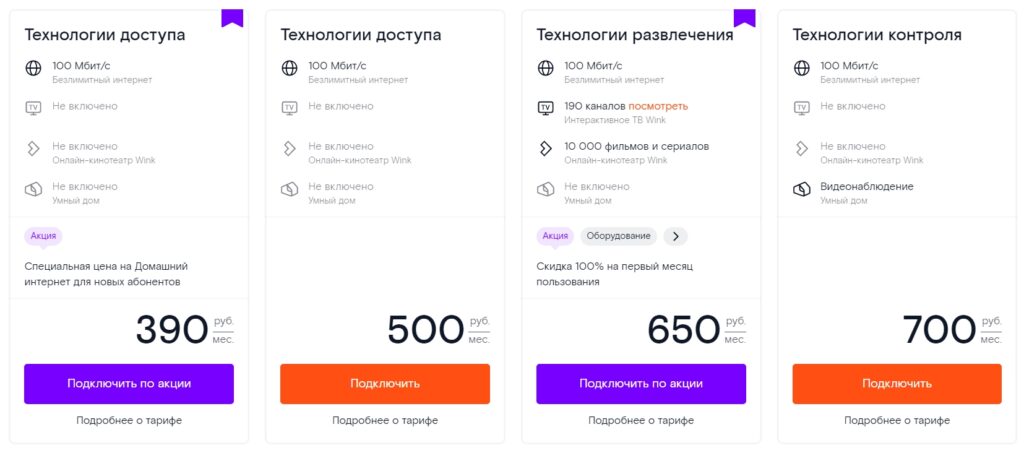Open посмотреть link for 190 channels

[x=658, y=106]
